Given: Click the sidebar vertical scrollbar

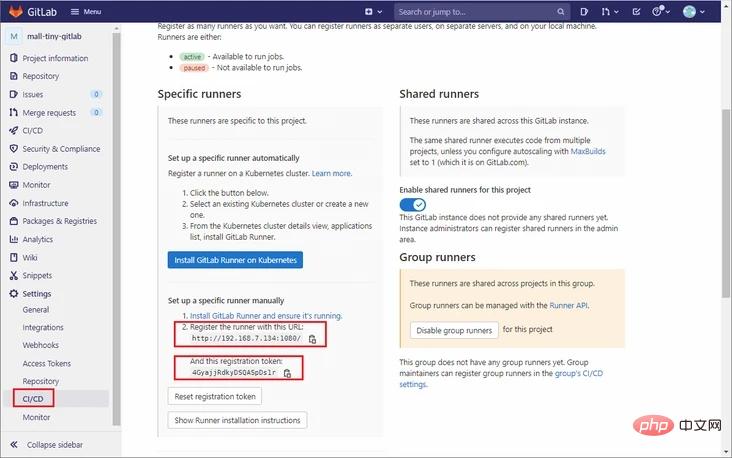Looking at the screenshot, I should [x=116, y=229].
